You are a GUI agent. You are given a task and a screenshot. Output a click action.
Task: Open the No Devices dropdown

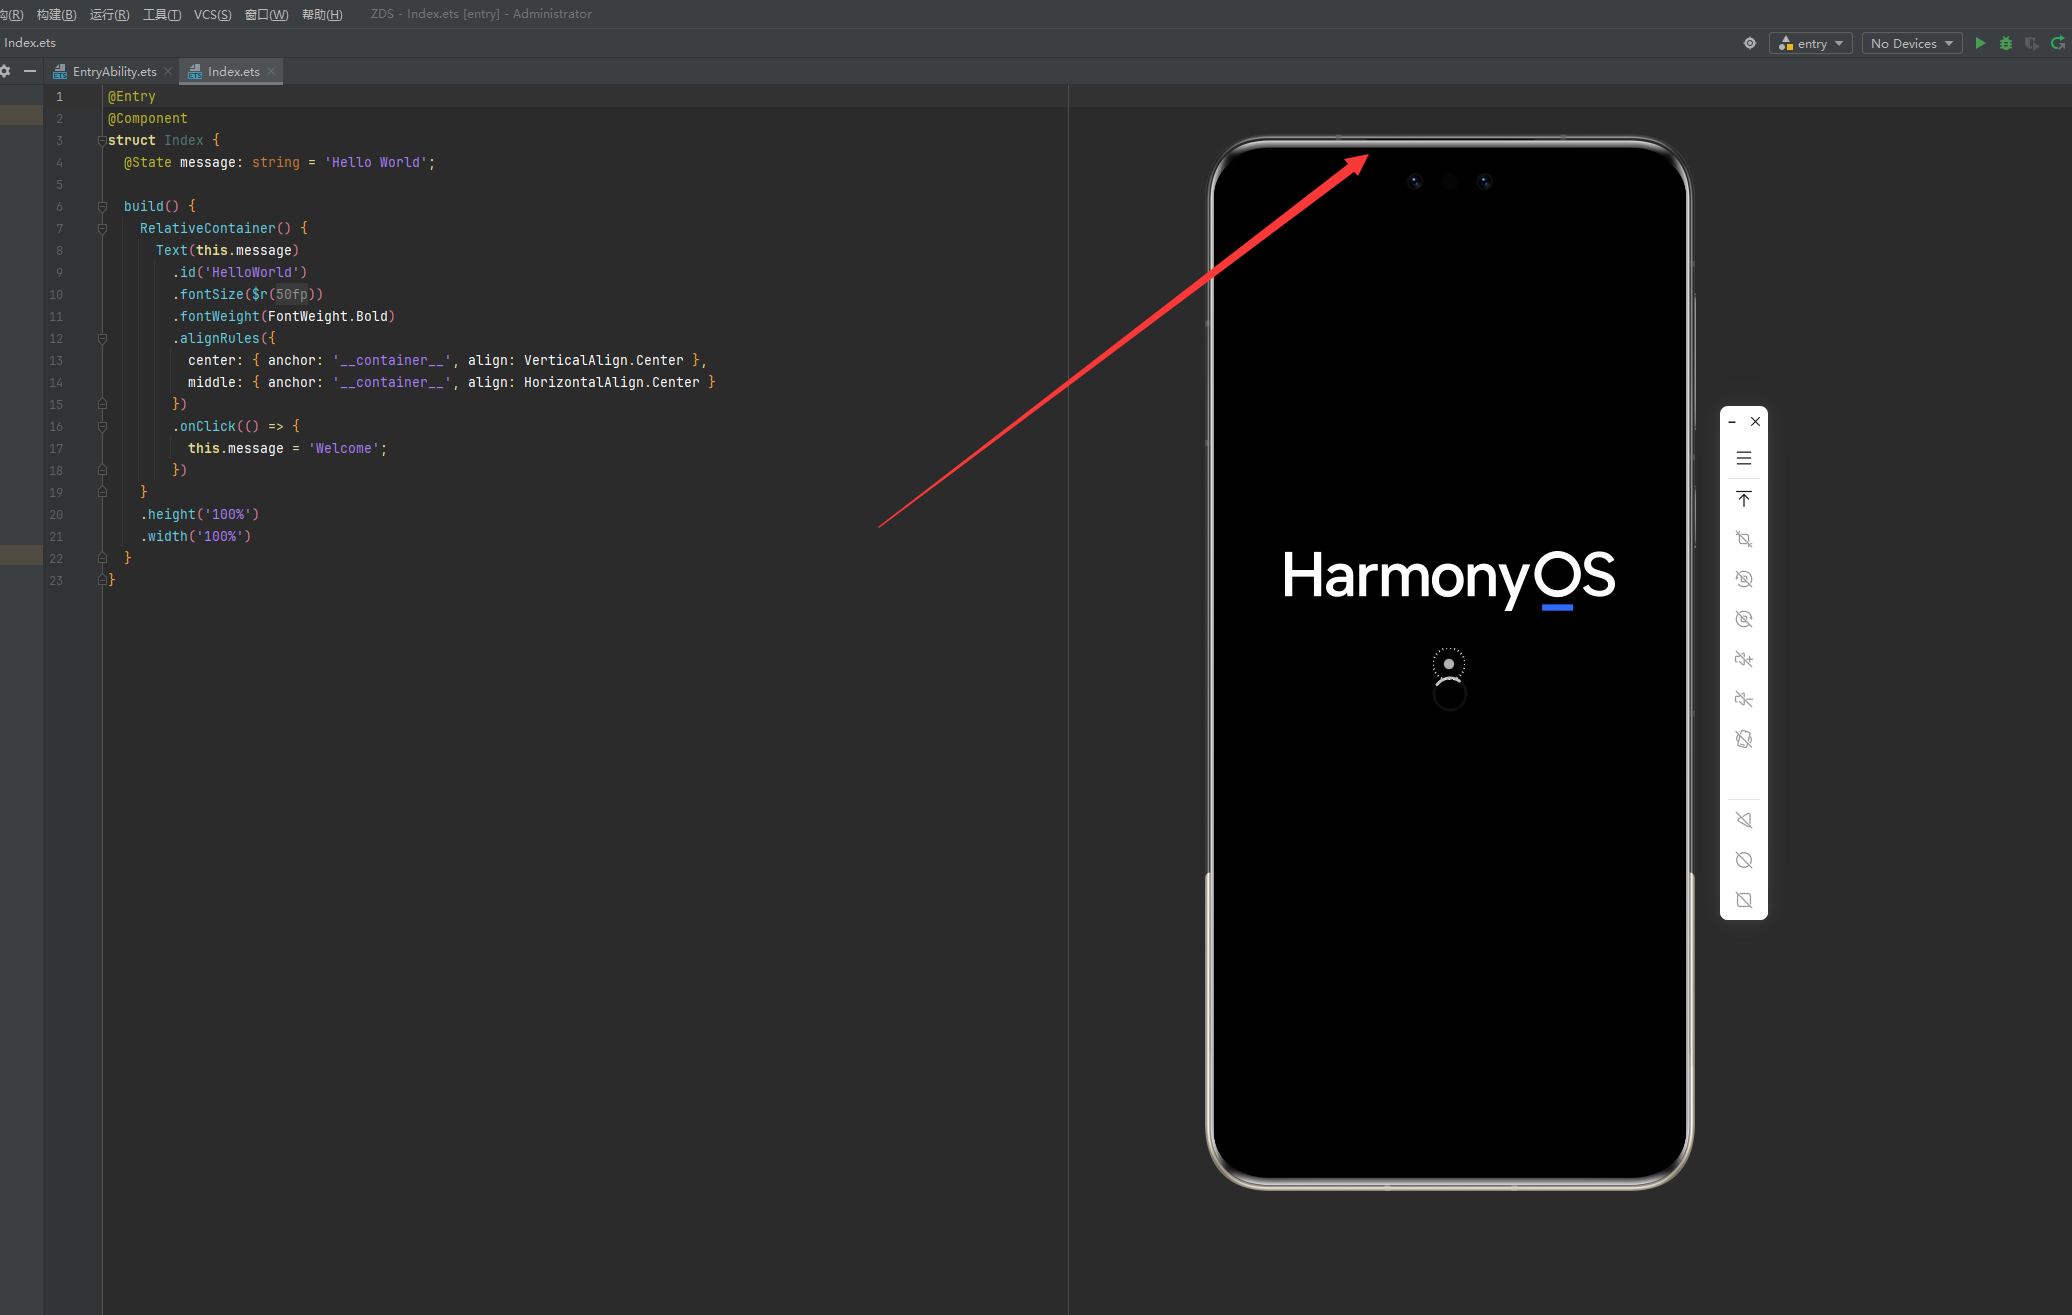click(1911, 43)
